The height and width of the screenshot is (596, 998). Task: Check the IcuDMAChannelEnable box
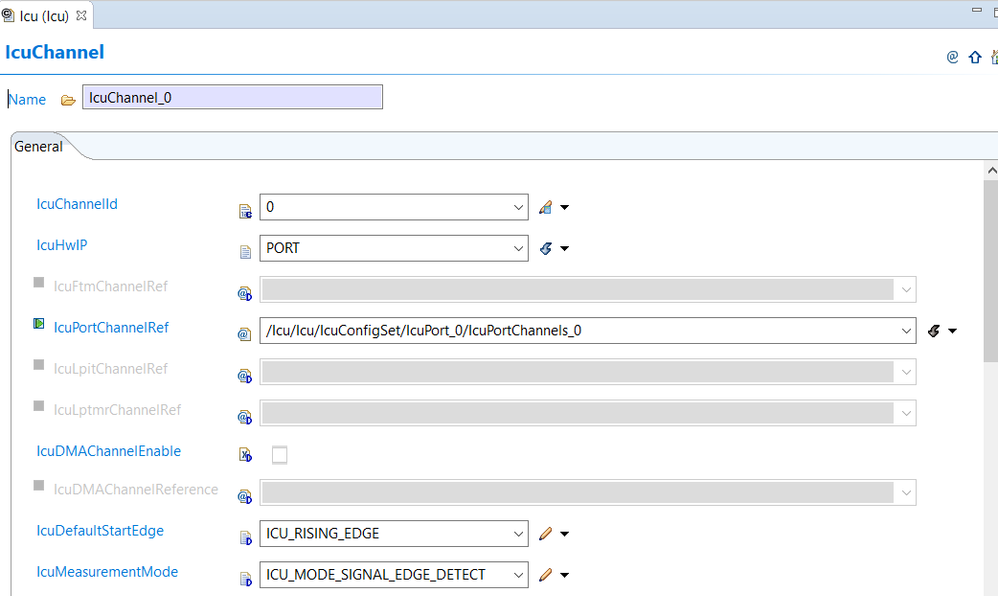point(279,455)
